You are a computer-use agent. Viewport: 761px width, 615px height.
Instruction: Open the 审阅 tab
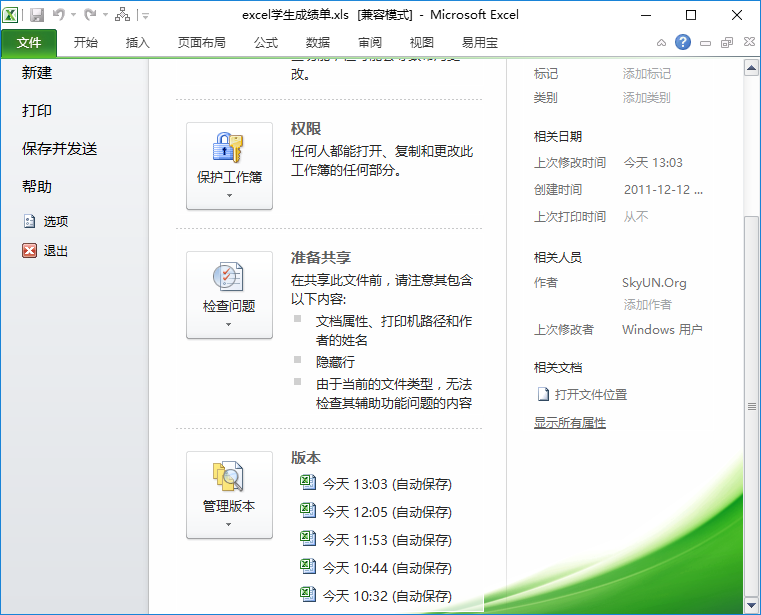coord(370,43)
